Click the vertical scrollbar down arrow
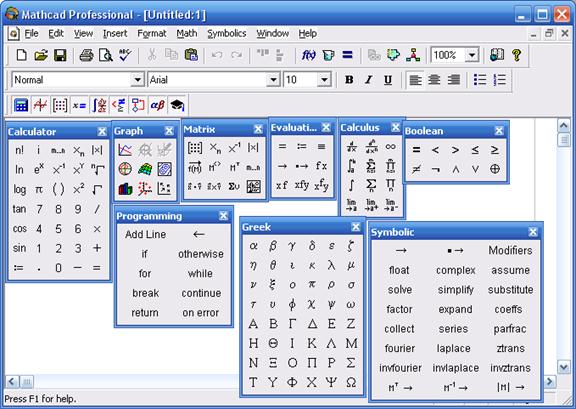576x409 pixels. point(564,367)
